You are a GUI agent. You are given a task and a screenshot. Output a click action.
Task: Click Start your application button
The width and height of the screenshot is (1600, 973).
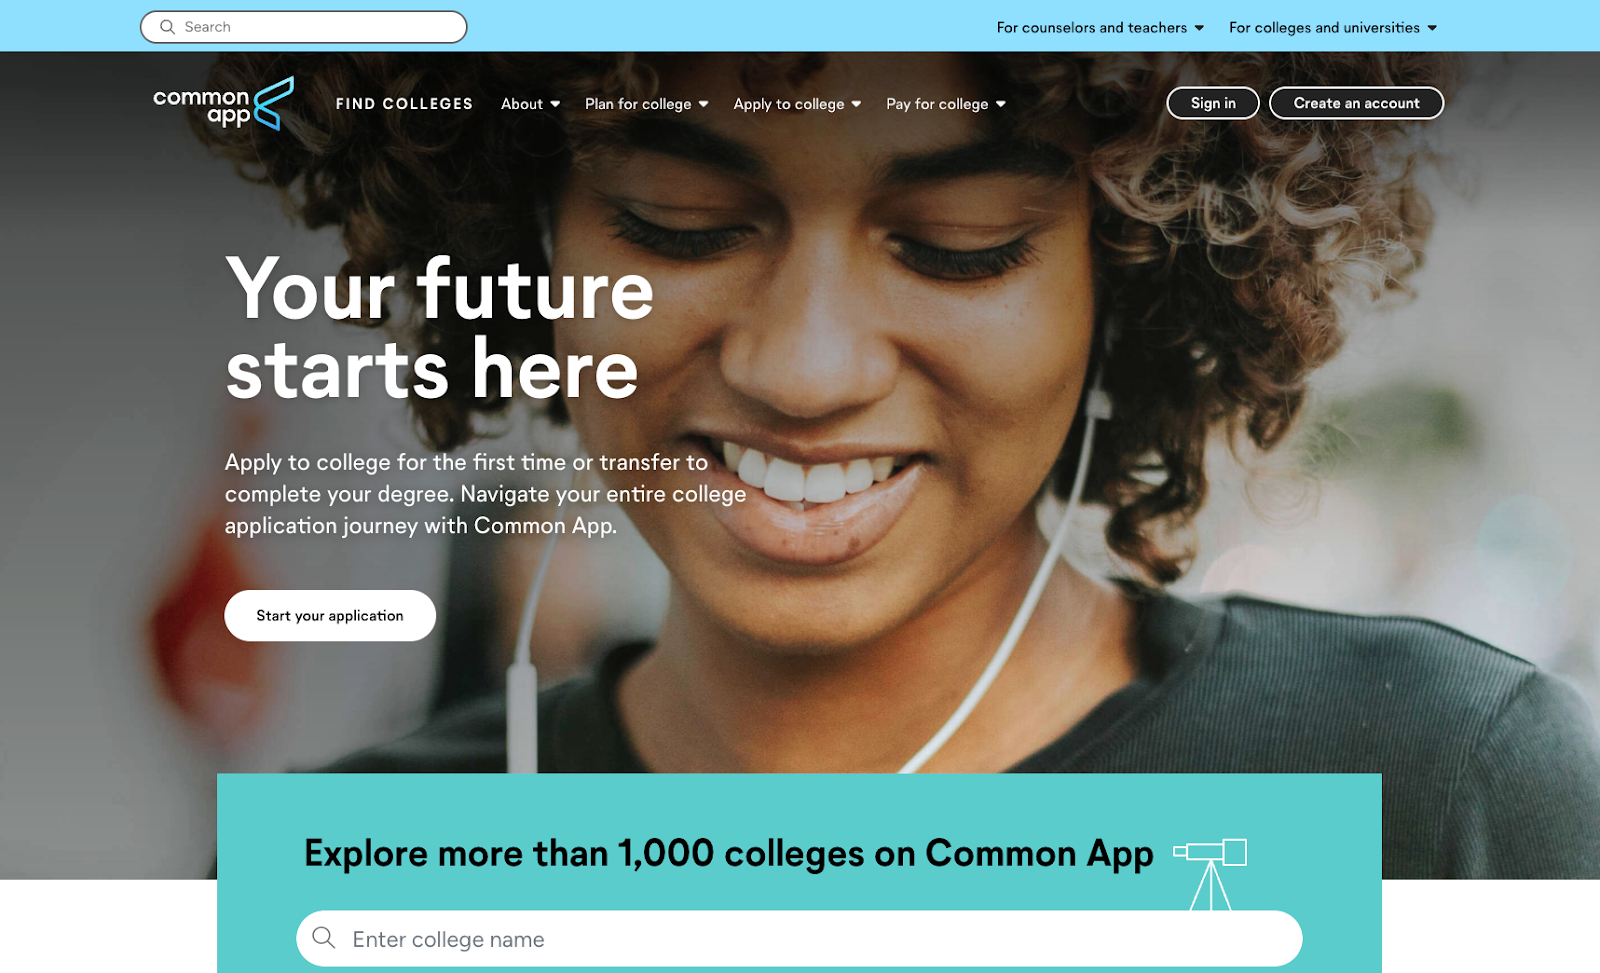click(330, 615)
